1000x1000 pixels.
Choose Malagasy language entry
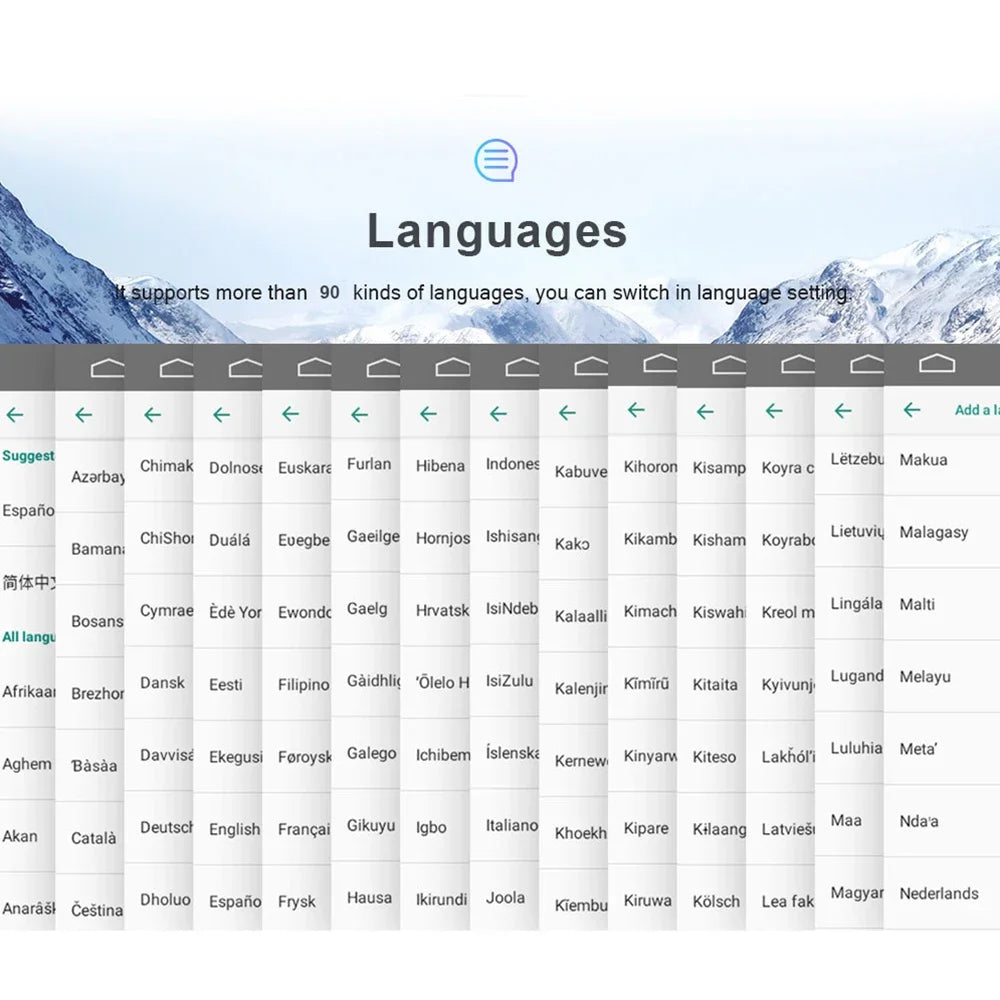[x=934, y=533]
